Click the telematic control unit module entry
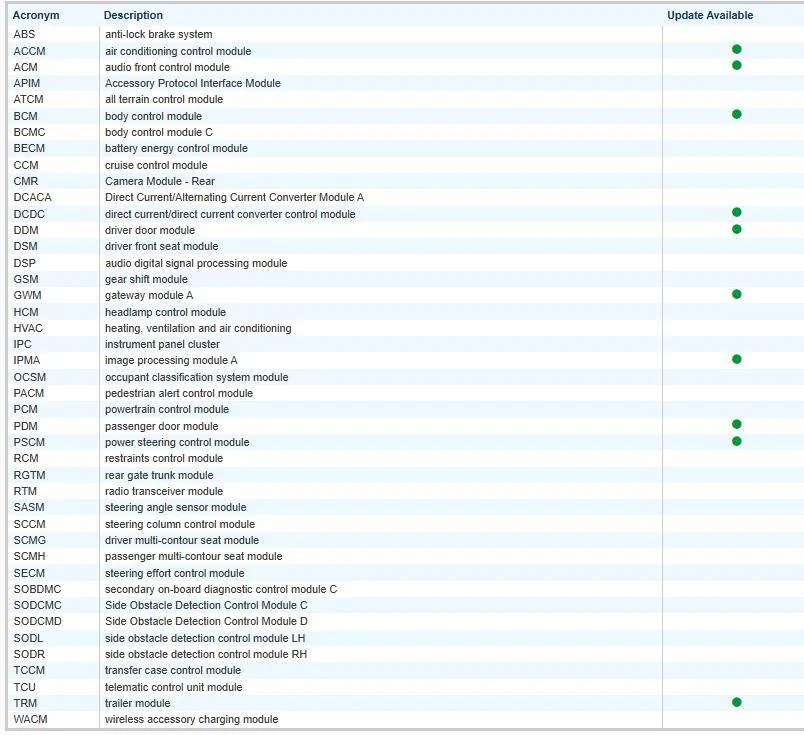 173,688
